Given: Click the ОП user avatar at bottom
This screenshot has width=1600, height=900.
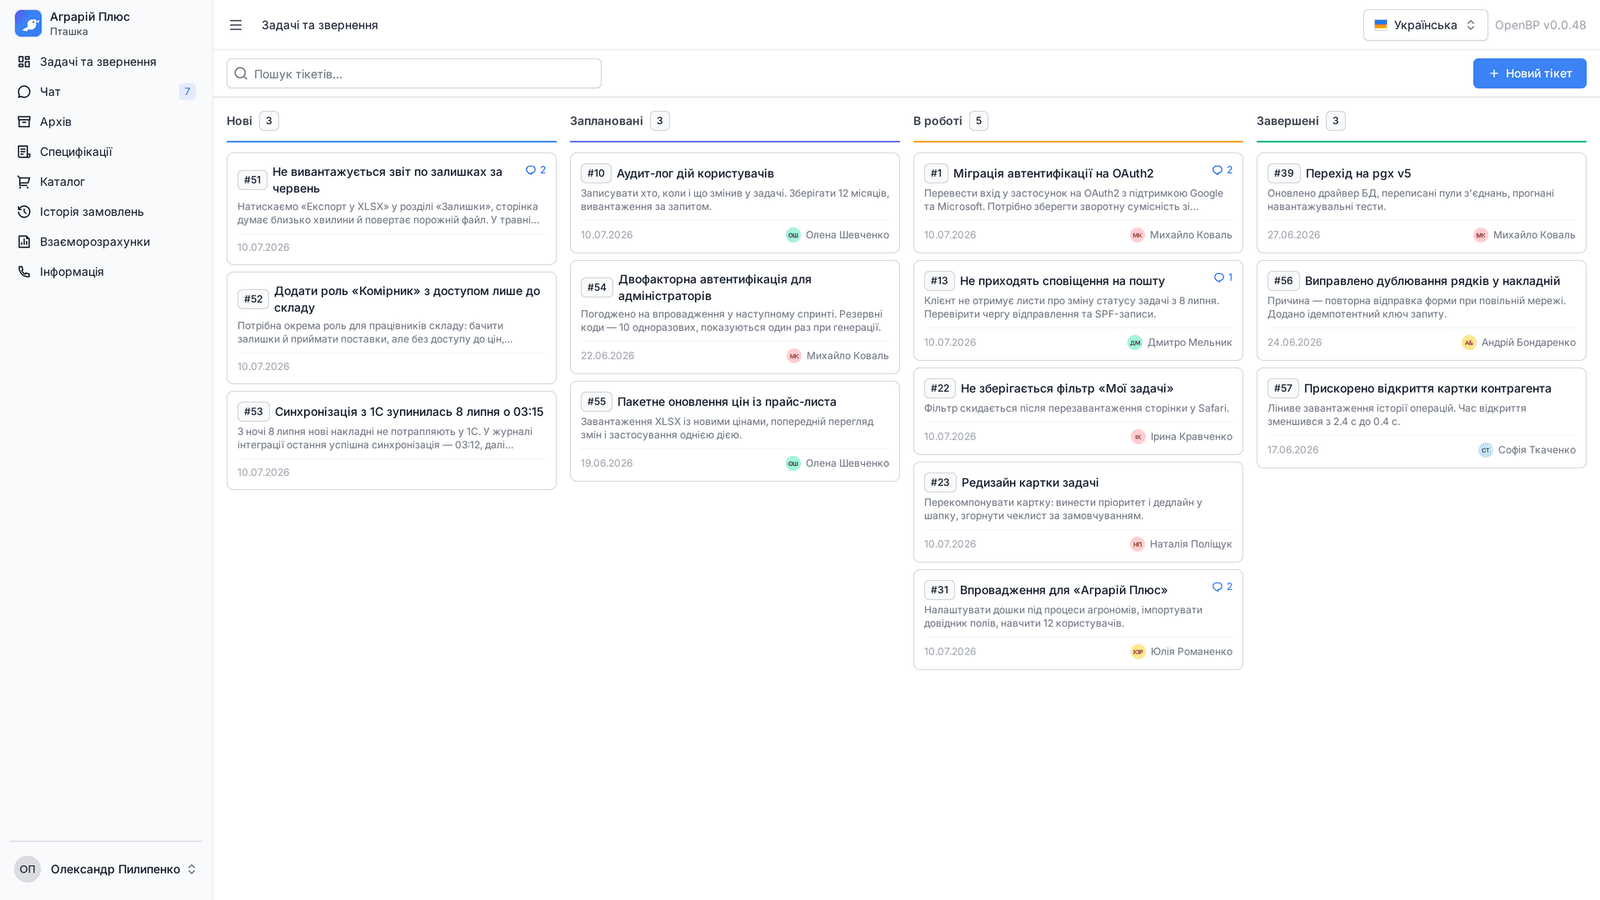Looking at the screenshot, I should (x=28, y=869).
